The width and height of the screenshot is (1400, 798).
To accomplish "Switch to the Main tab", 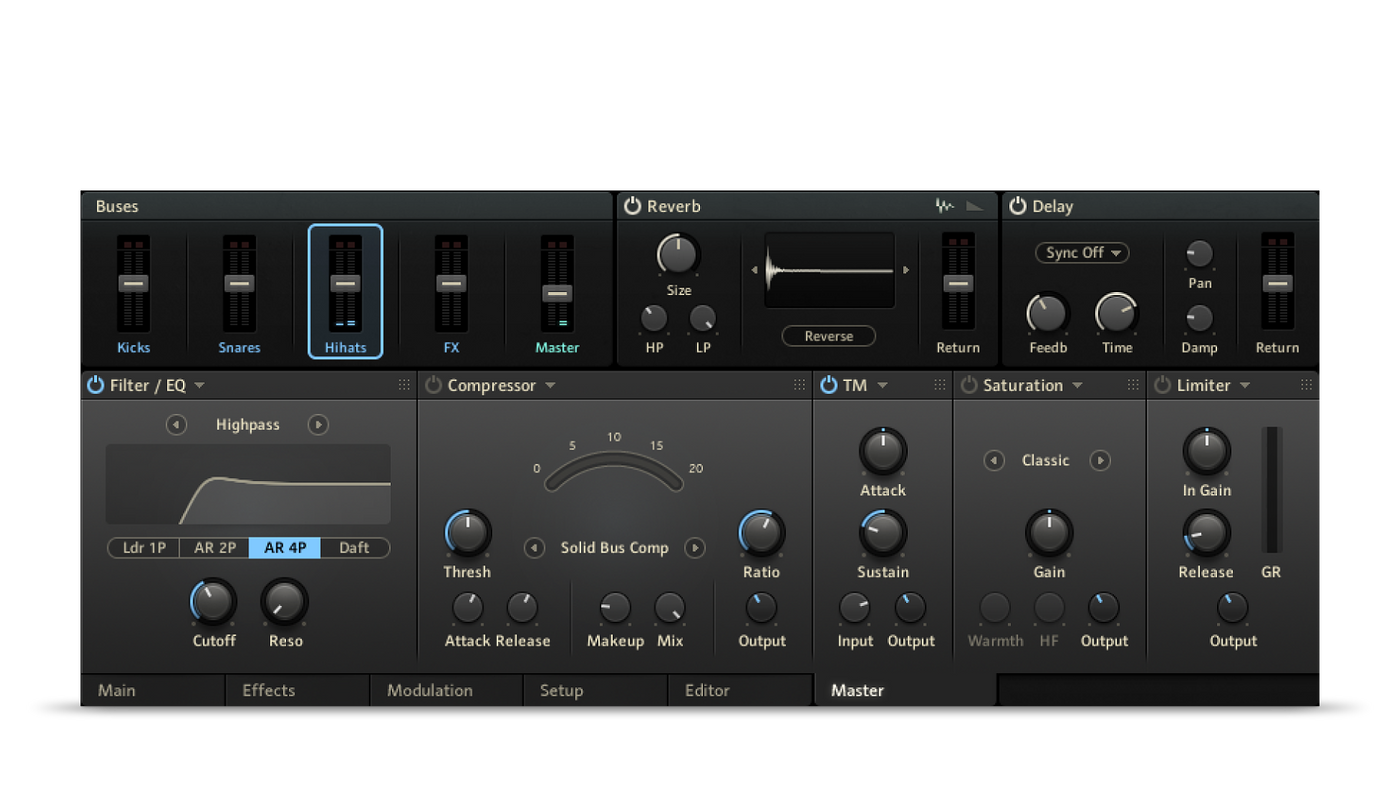I will tap(152, 690).
